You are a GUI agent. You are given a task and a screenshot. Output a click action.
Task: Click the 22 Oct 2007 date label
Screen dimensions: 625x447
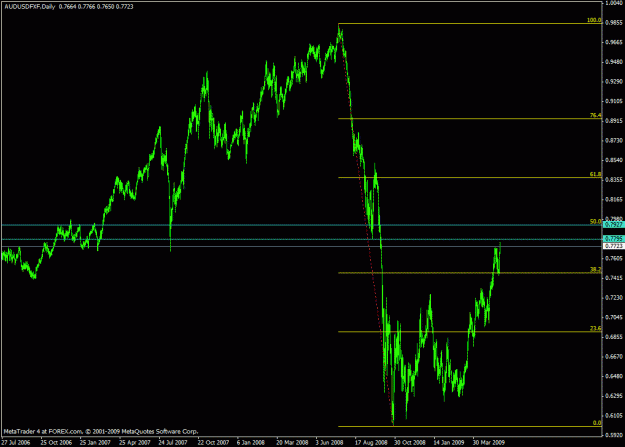point(213,443)
